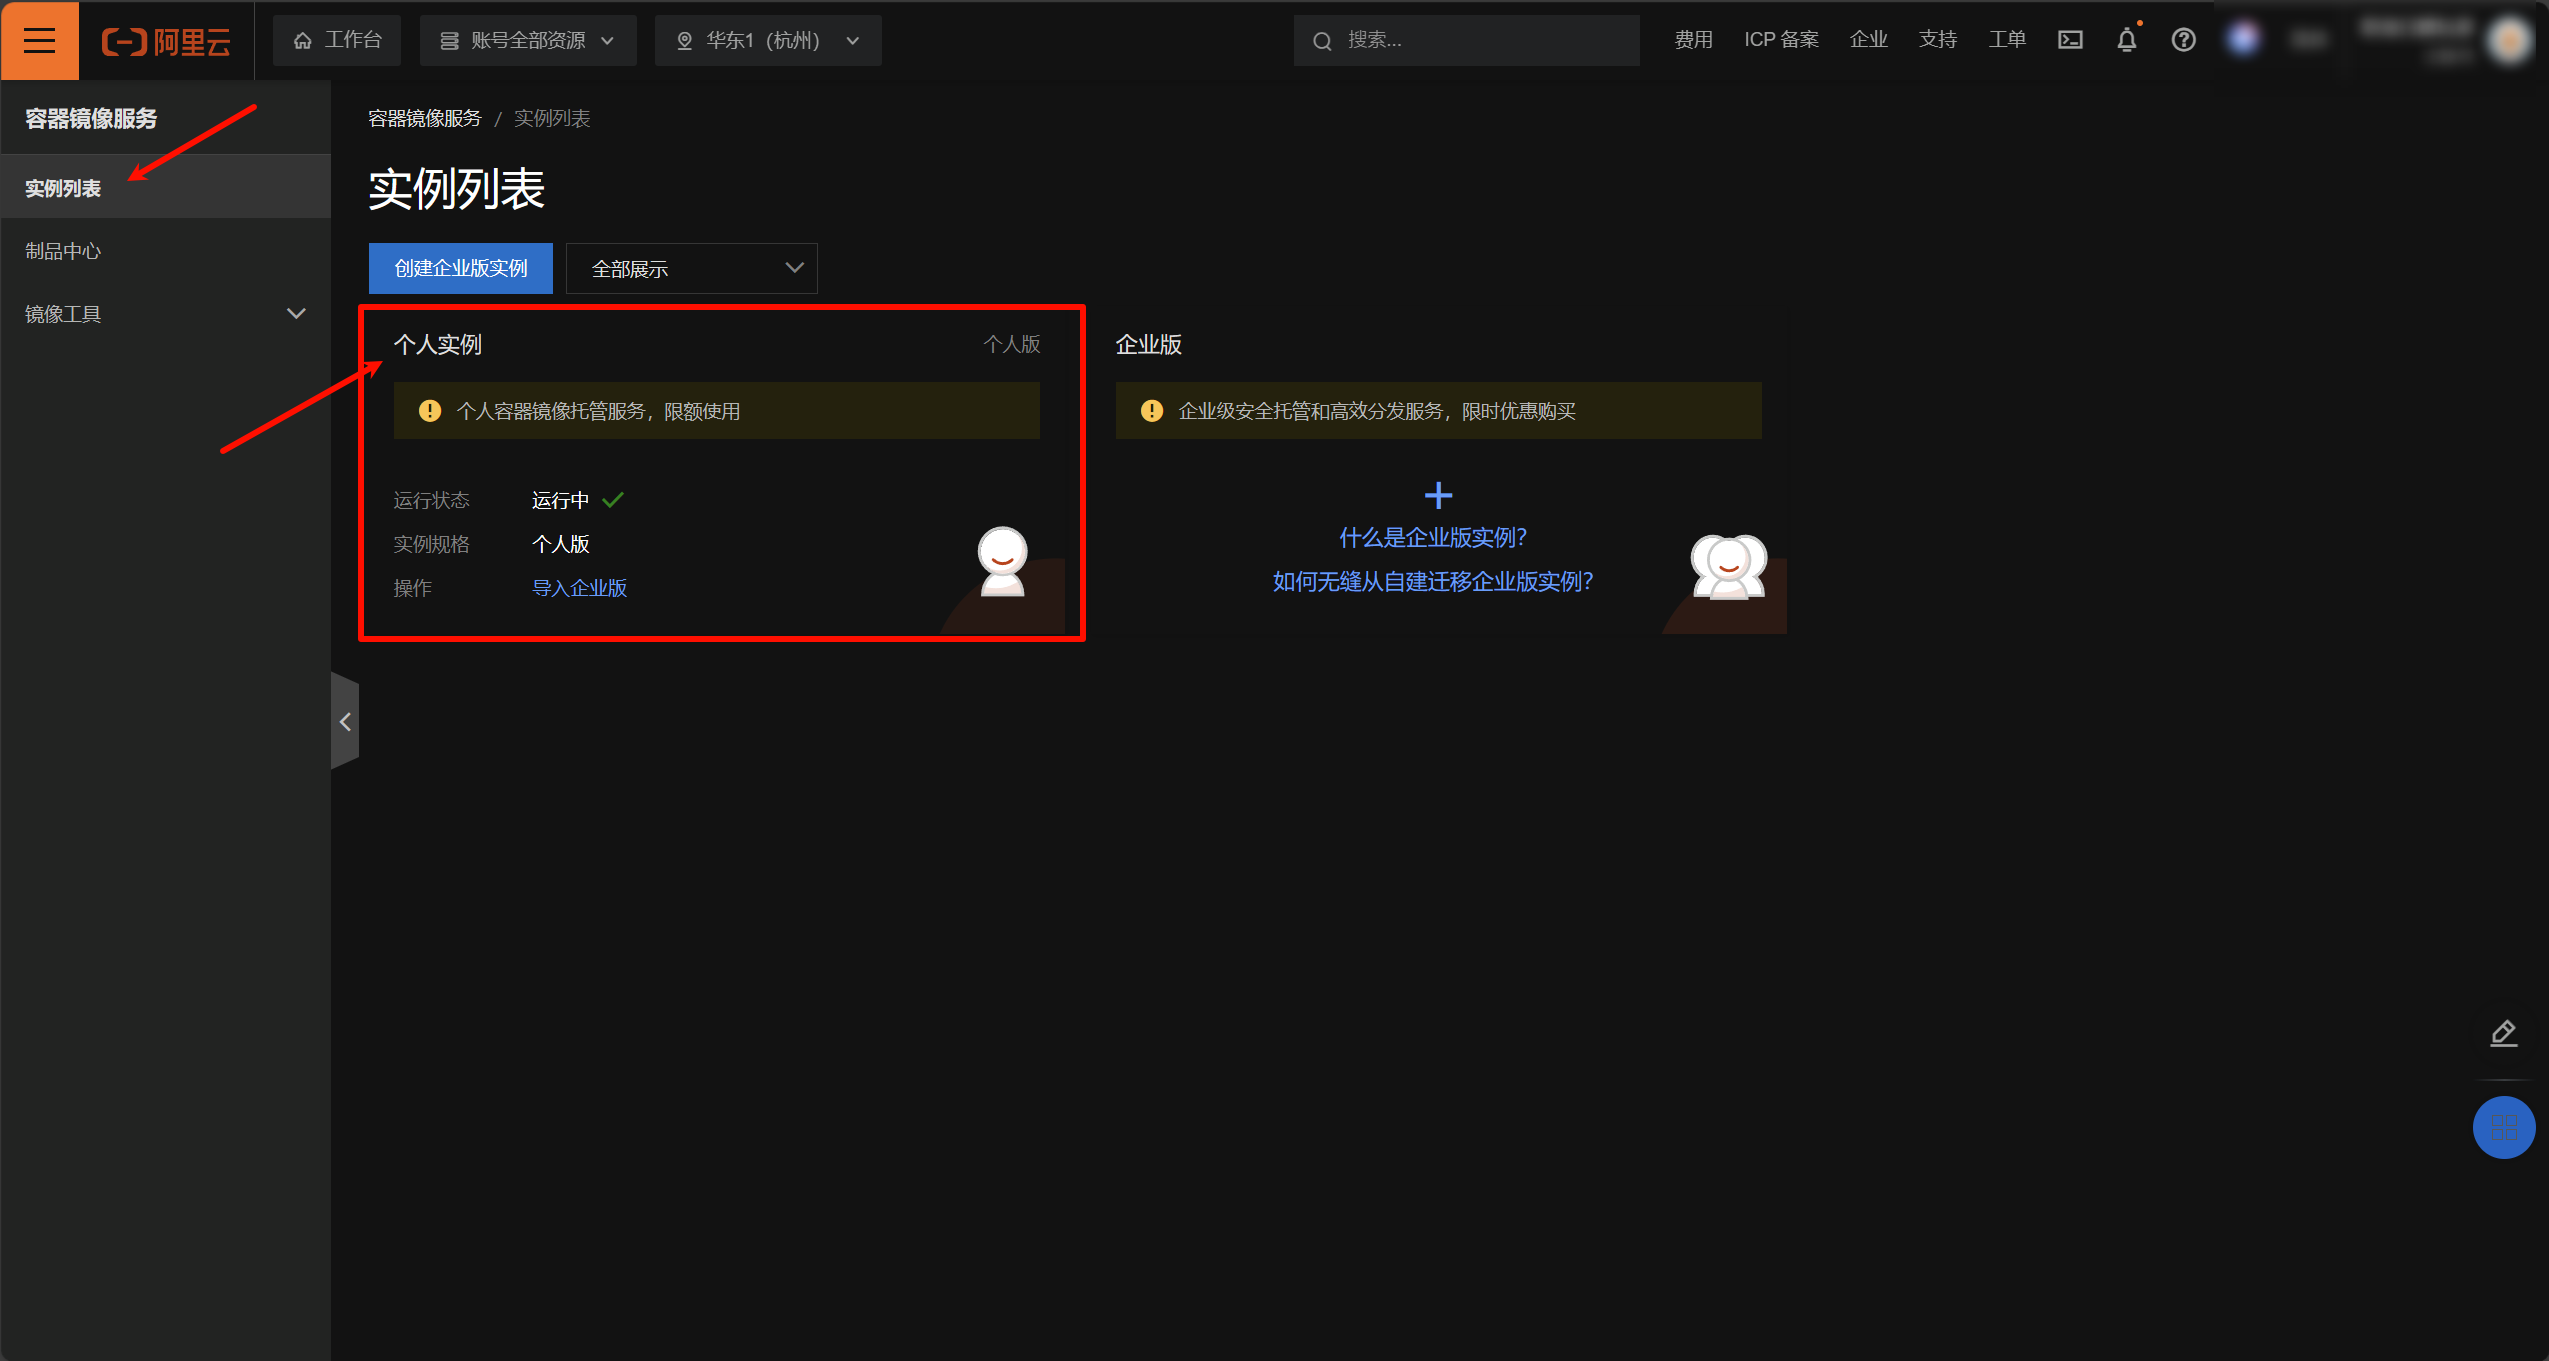Click the plus icon in the 企业版 card
The image size is (2549, 1361).
click(x=1438, y=495)
